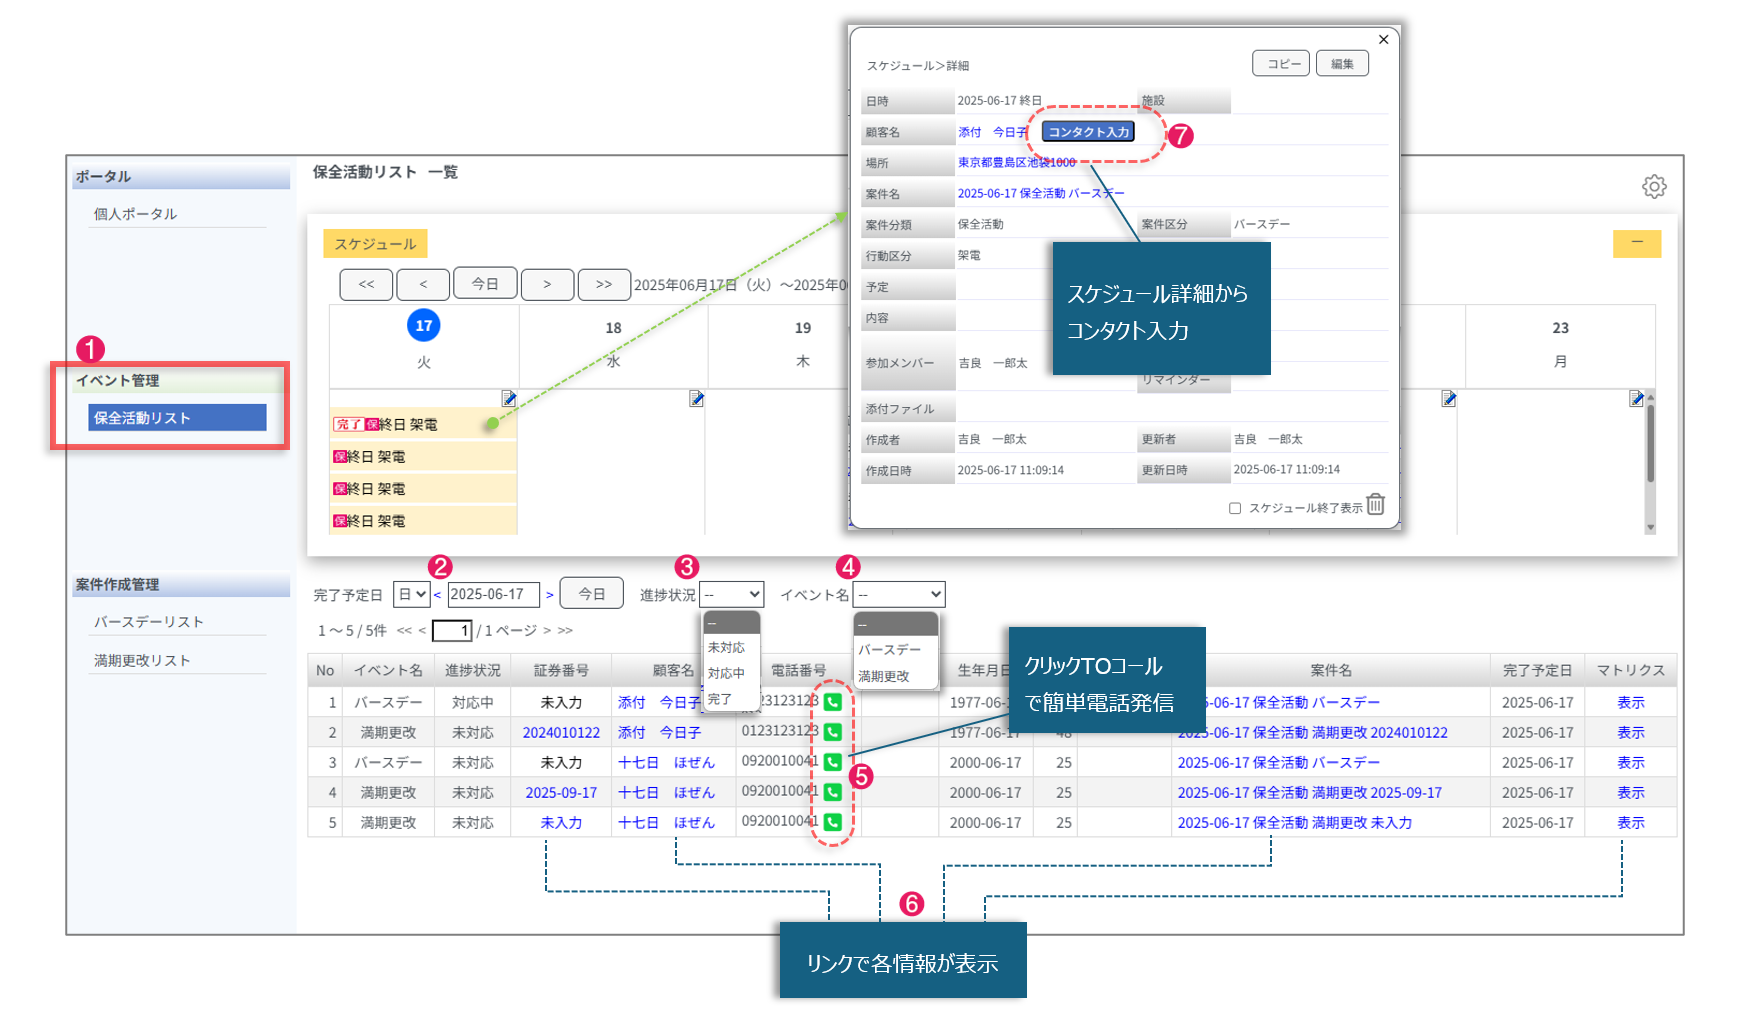Click next date arrow after date field
This screenshot has height=1023, width=1747.
pyautogui.click(x=549, y=595)
